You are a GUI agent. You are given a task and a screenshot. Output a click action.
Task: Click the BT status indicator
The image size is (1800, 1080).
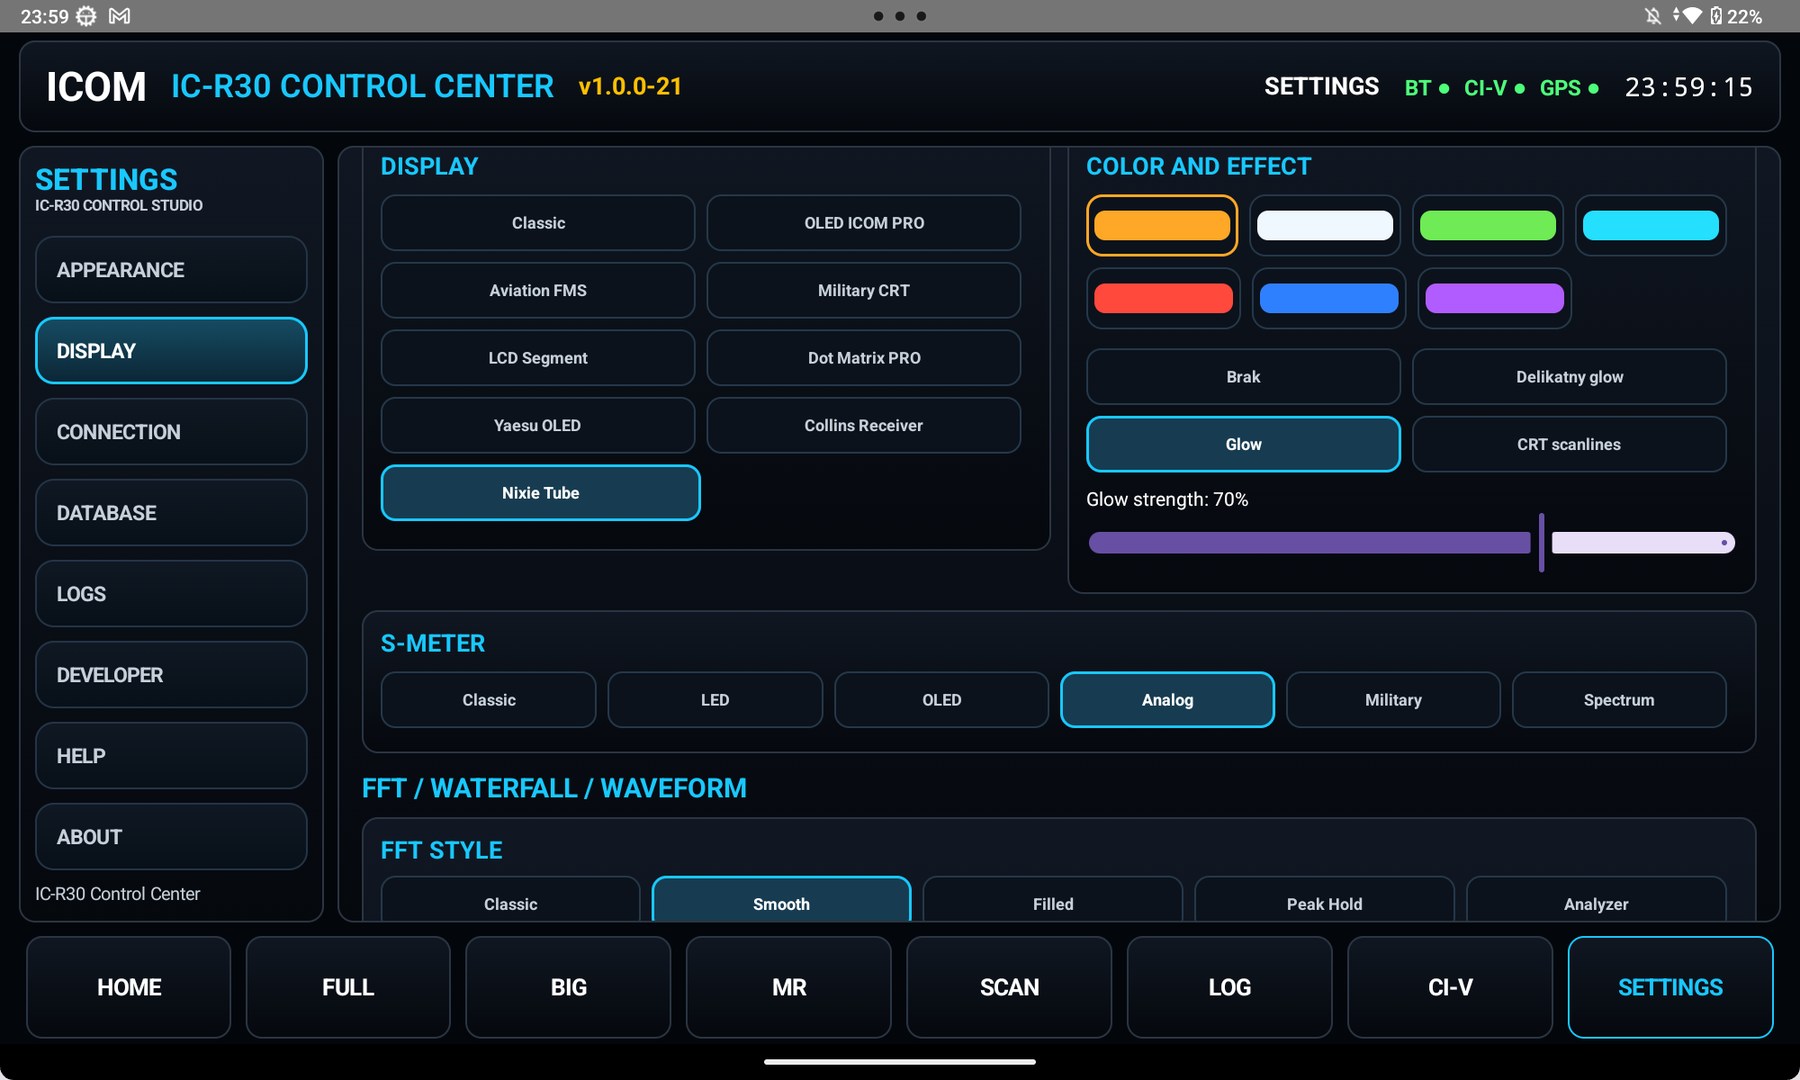1427,88
